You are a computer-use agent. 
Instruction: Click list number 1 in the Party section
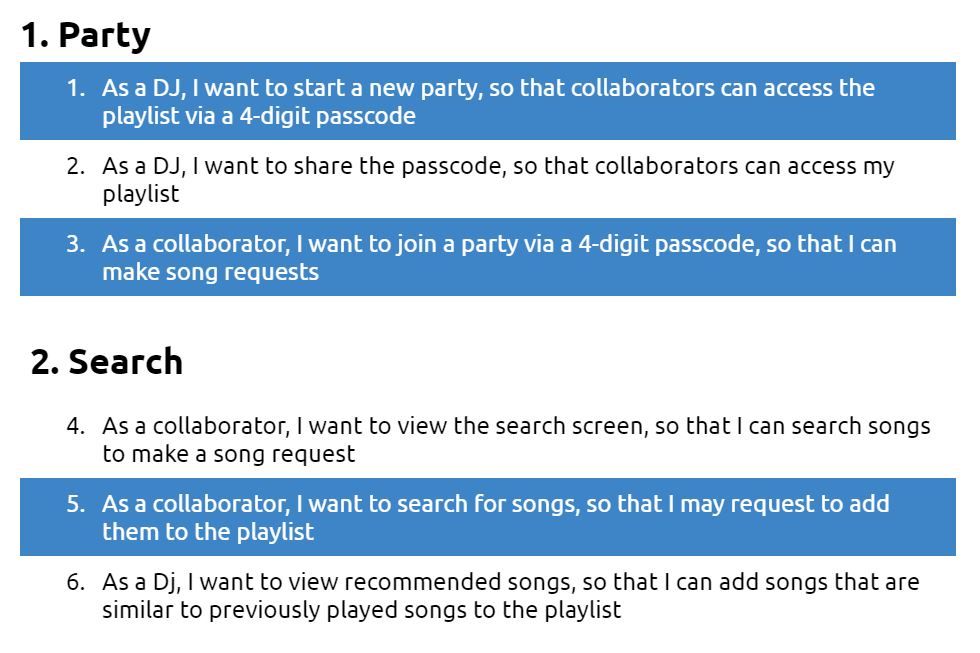click(x=76, y=88)
